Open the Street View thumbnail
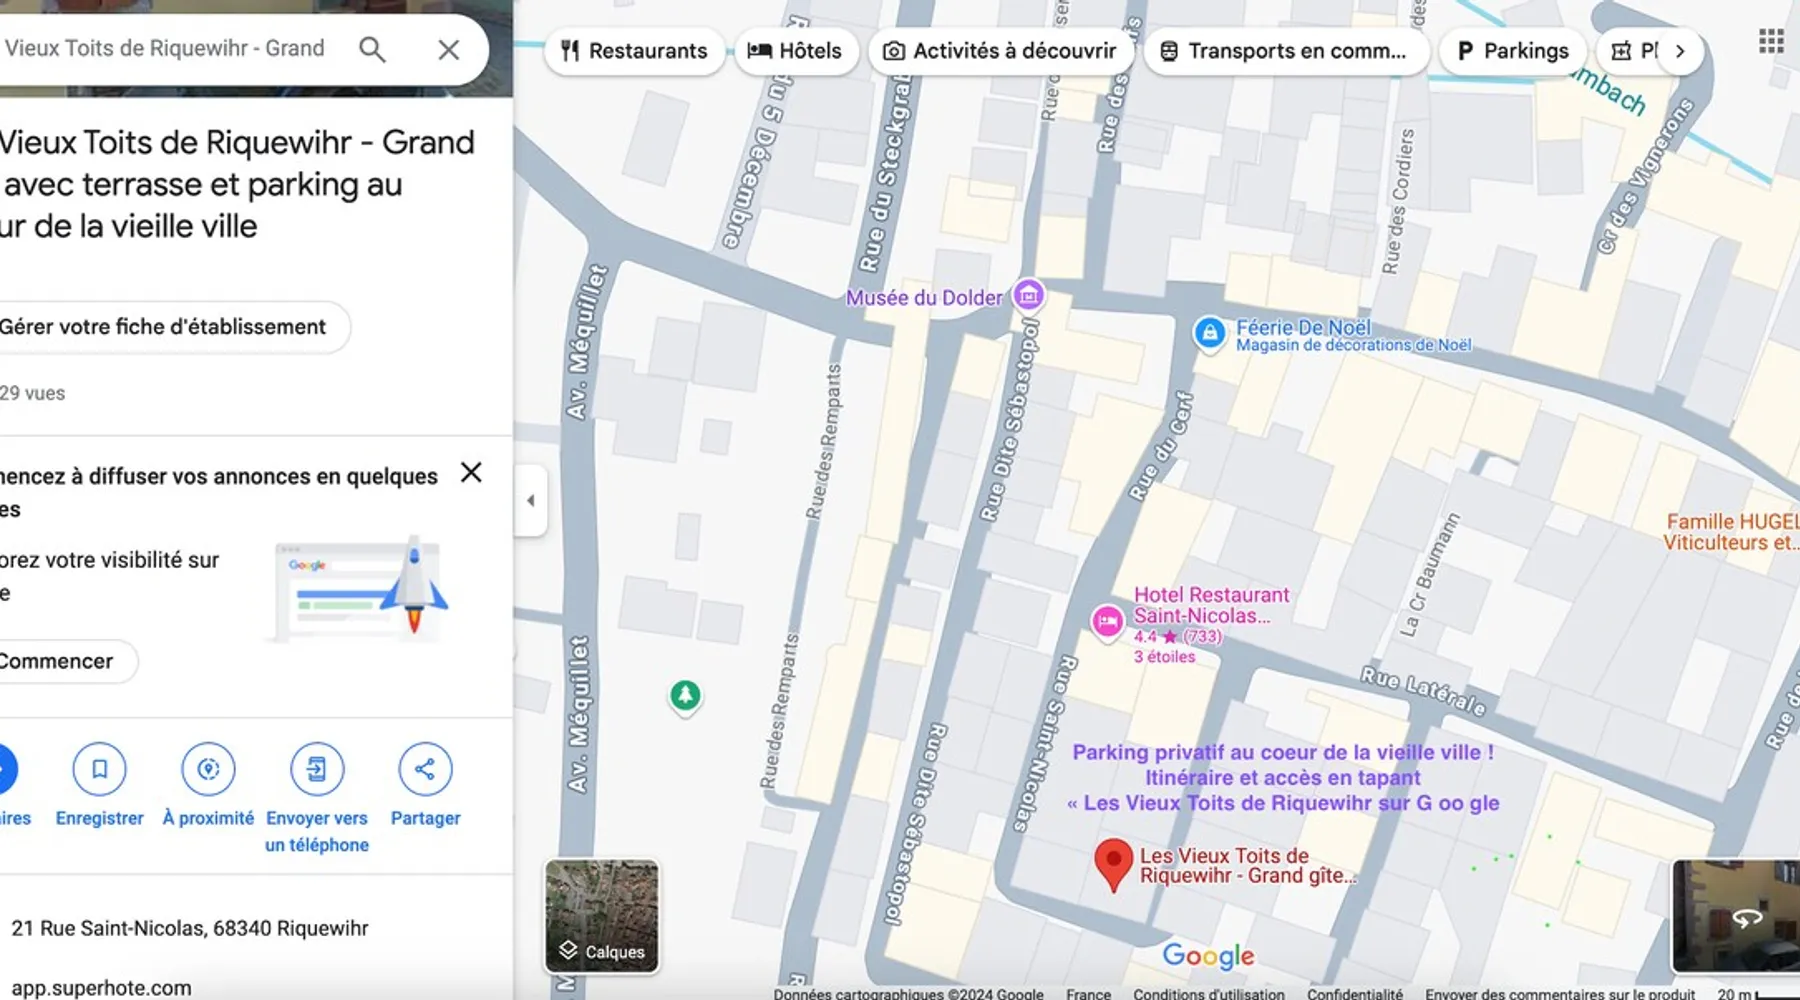1800x1000 pixels. (x=1736, y=915)
